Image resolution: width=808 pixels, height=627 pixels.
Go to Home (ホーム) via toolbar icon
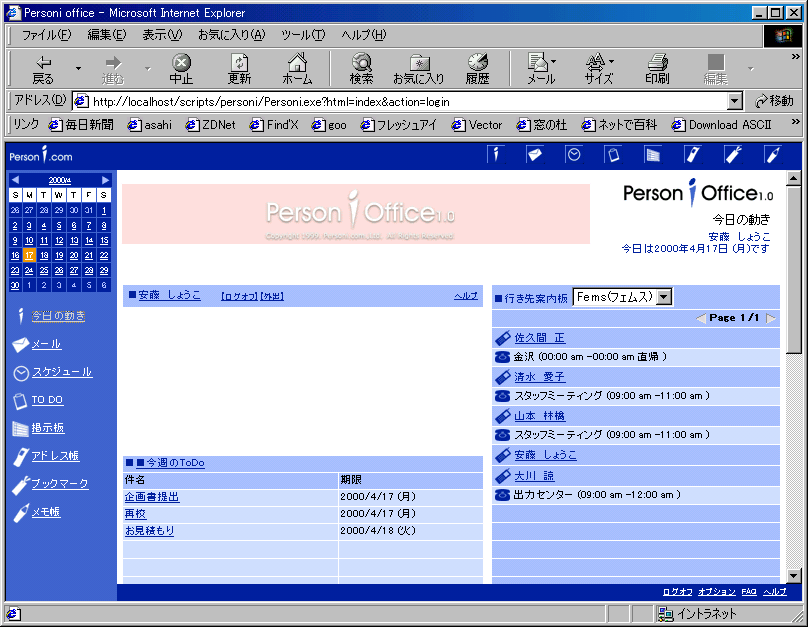click(x=297, y=70)
